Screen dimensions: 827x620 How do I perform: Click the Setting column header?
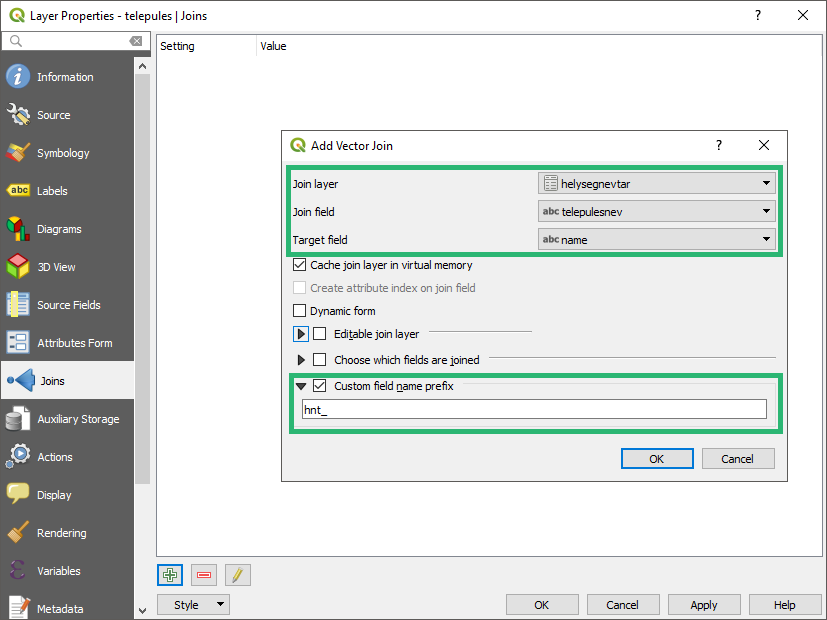point(207,46)
